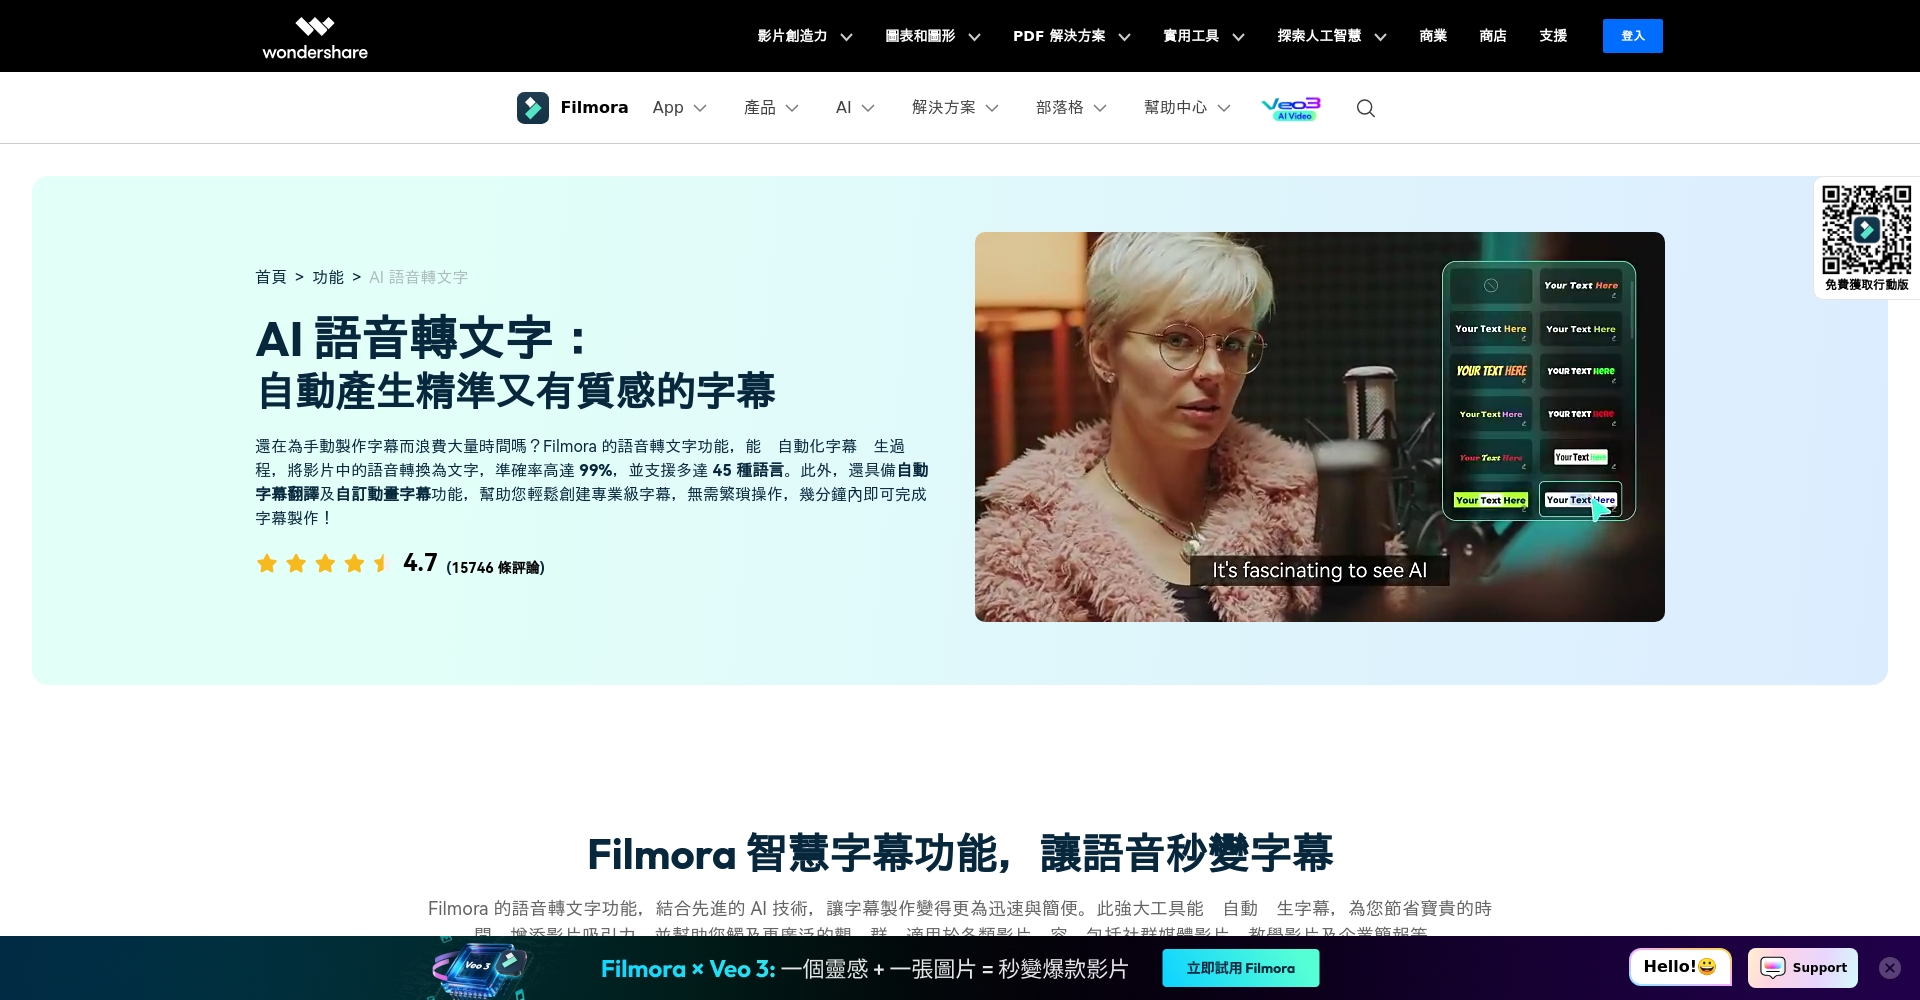The width and height of the screenshot is (1920, 1000).
Task: Click the 登入 sign-in button
Action: [x=1633, y=36]
